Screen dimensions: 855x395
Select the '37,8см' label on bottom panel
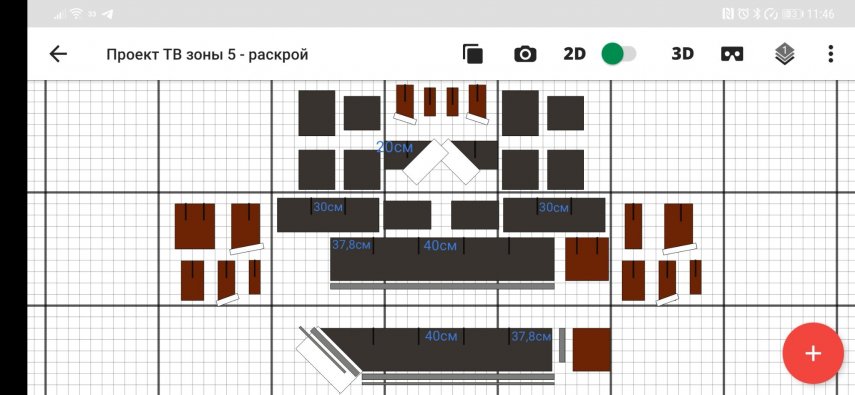531,337
